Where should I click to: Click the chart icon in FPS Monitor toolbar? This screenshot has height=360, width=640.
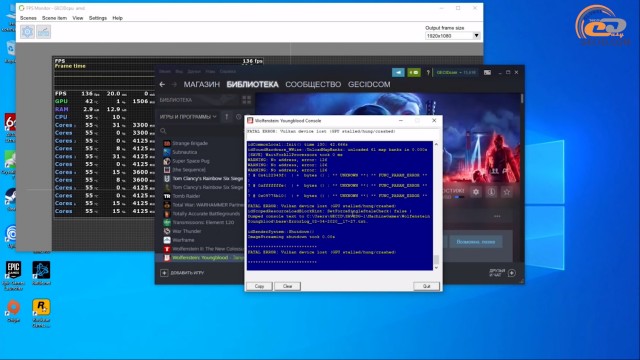click(x=44, y=32)
